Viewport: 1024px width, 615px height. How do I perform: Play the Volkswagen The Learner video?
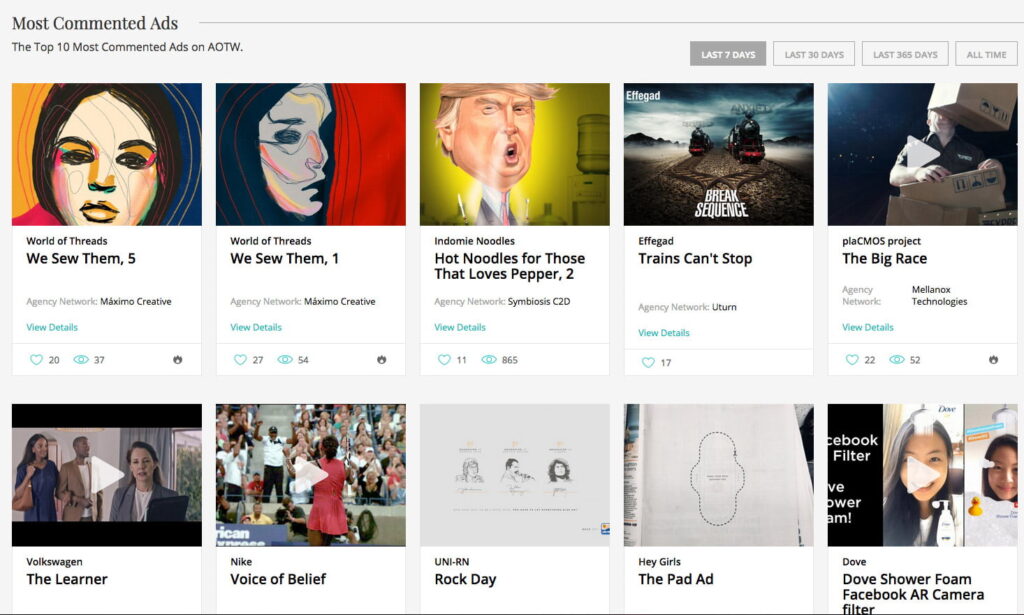click(107, 475)
